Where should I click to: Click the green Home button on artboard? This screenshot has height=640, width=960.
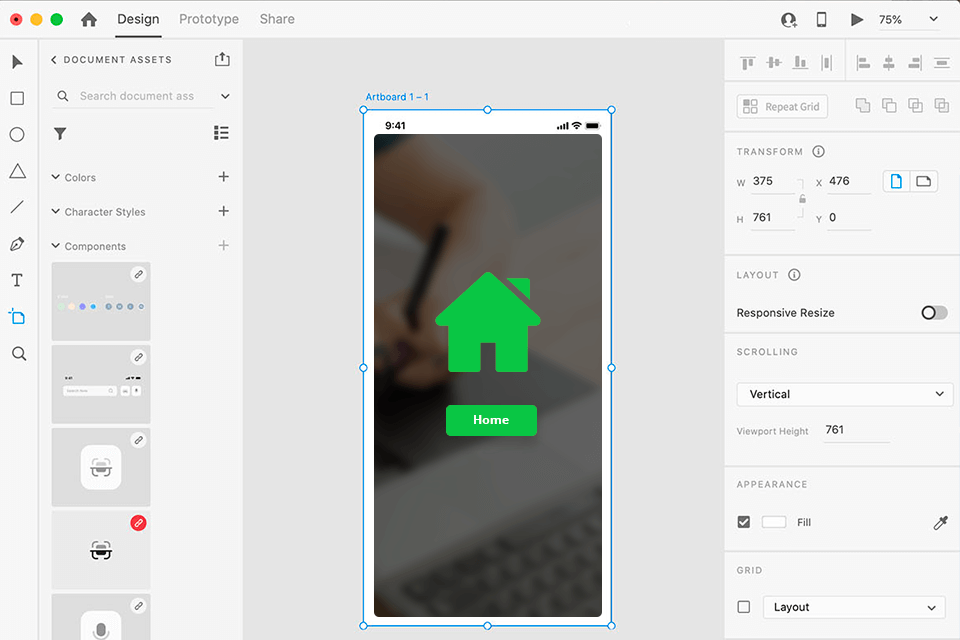pyautogui.click(x=491, y=420)
